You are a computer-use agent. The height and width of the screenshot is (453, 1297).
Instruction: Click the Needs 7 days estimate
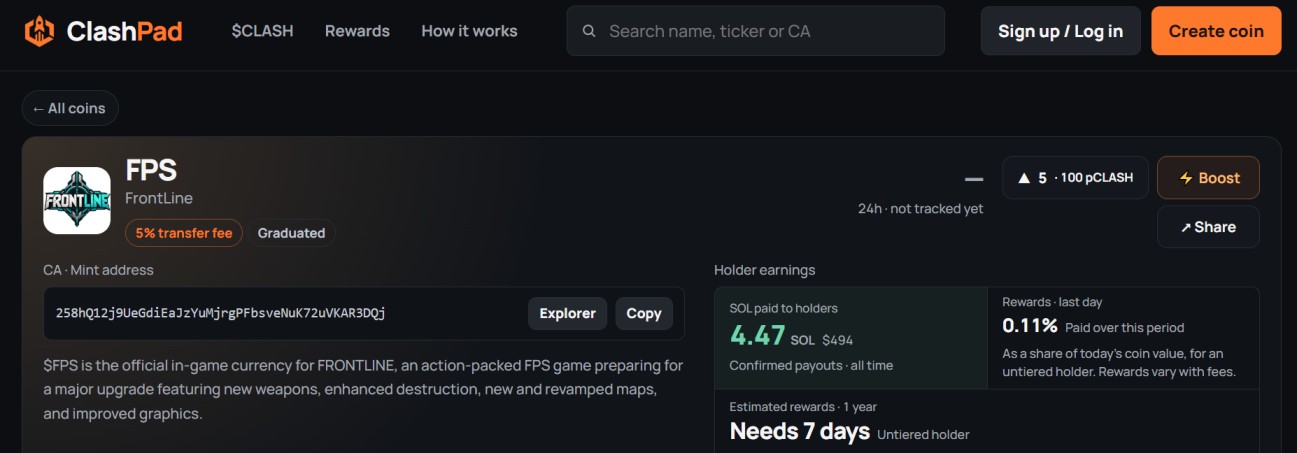point(800,432)
